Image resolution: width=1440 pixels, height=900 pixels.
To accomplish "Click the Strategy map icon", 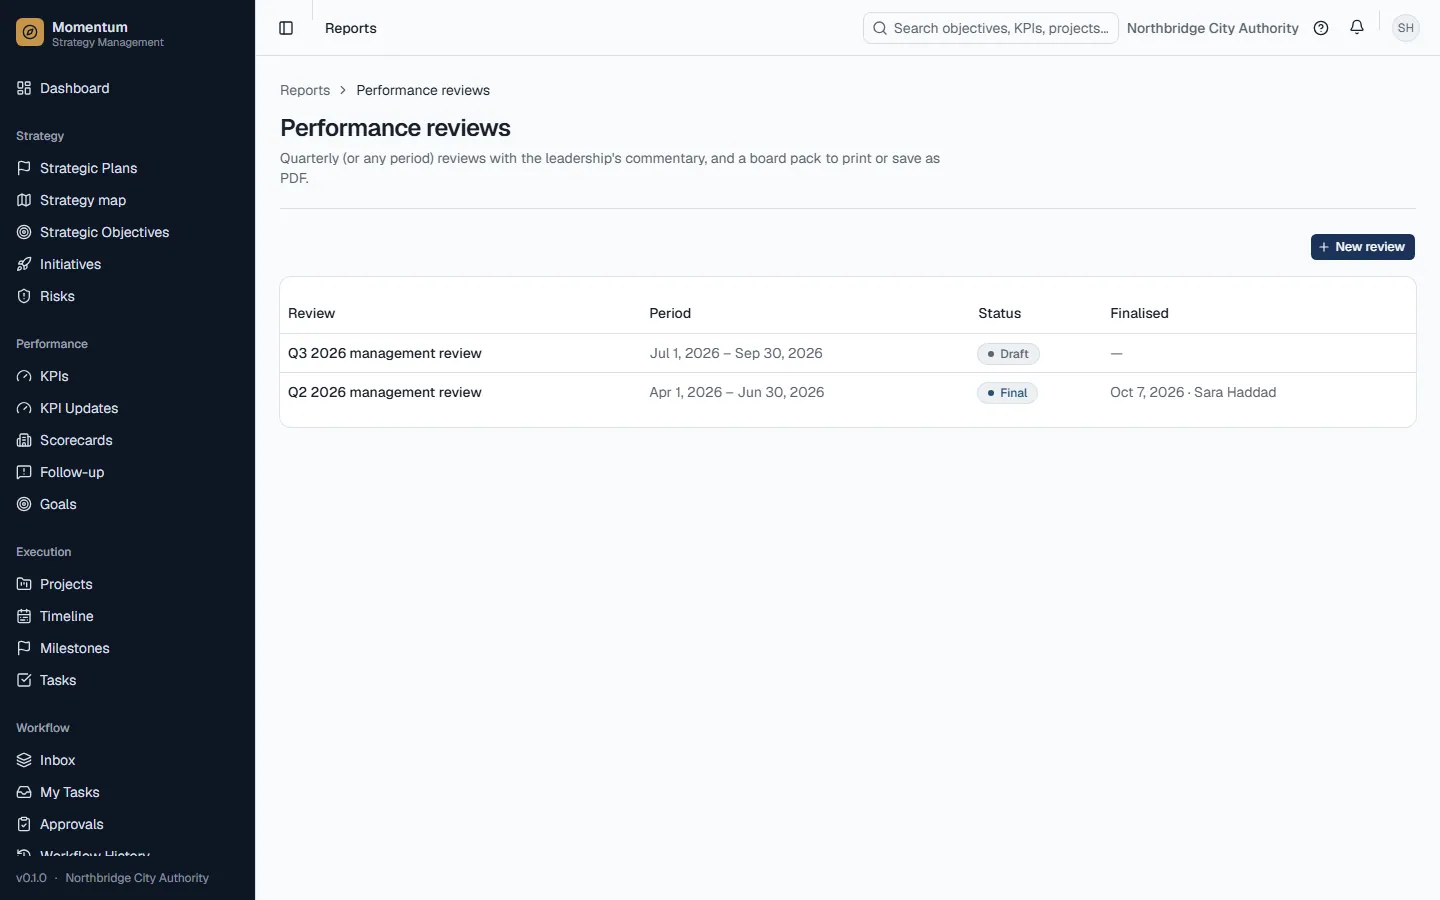I will (x=24, y=200).
